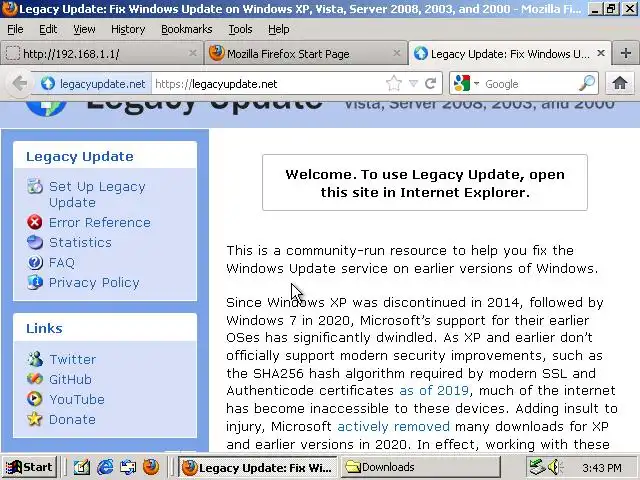
Task: Open the Donate link
Action: point(72,419)
